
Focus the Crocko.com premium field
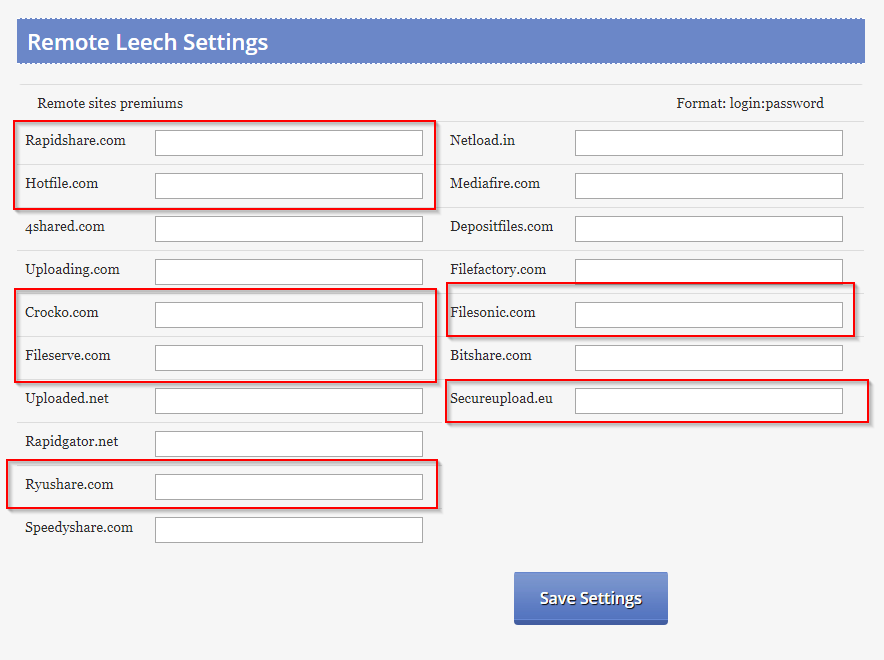click(289, 315)
